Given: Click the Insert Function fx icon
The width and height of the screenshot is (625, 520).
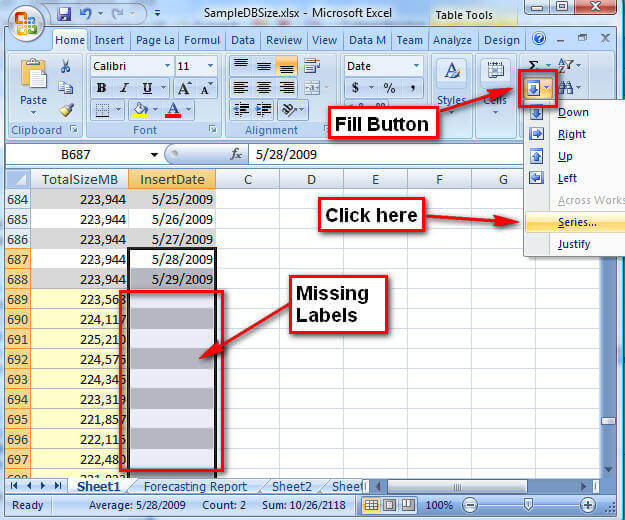Looking at the screenshot, I should [236, 154].
